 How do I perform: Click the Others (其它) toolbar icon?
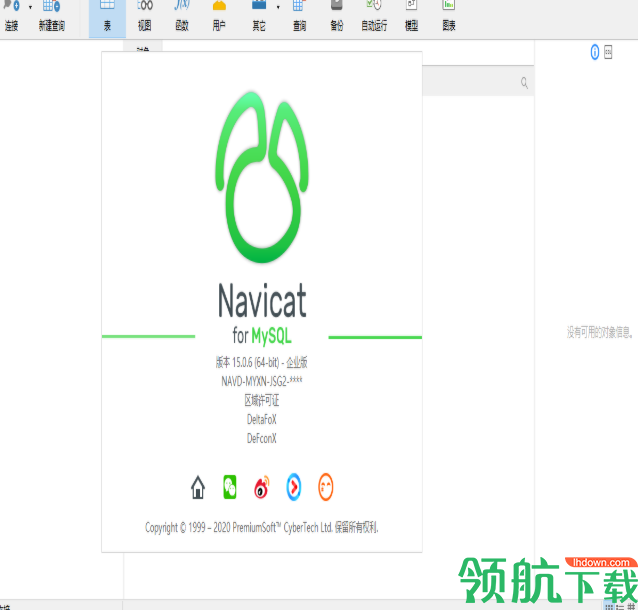[x=259, y=16]
